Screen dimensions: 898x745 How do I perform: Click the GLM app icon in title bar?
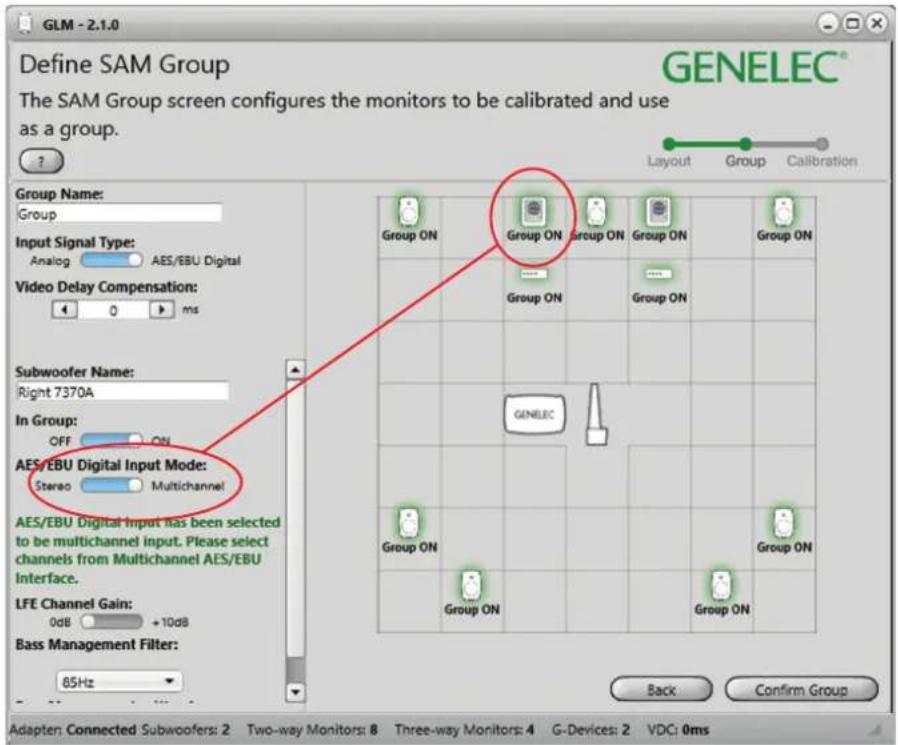25,25
